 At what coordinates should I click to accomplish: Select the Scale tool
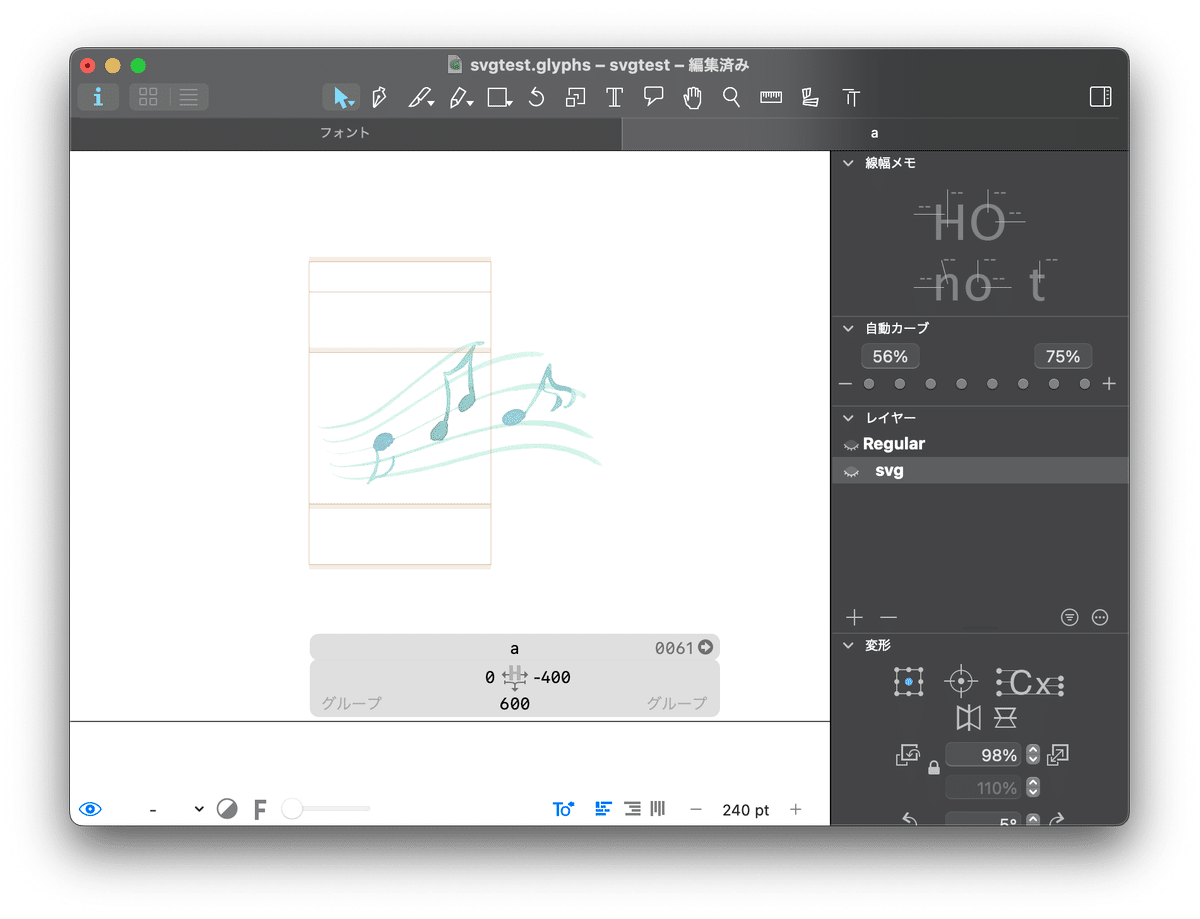tap(575, 97)
